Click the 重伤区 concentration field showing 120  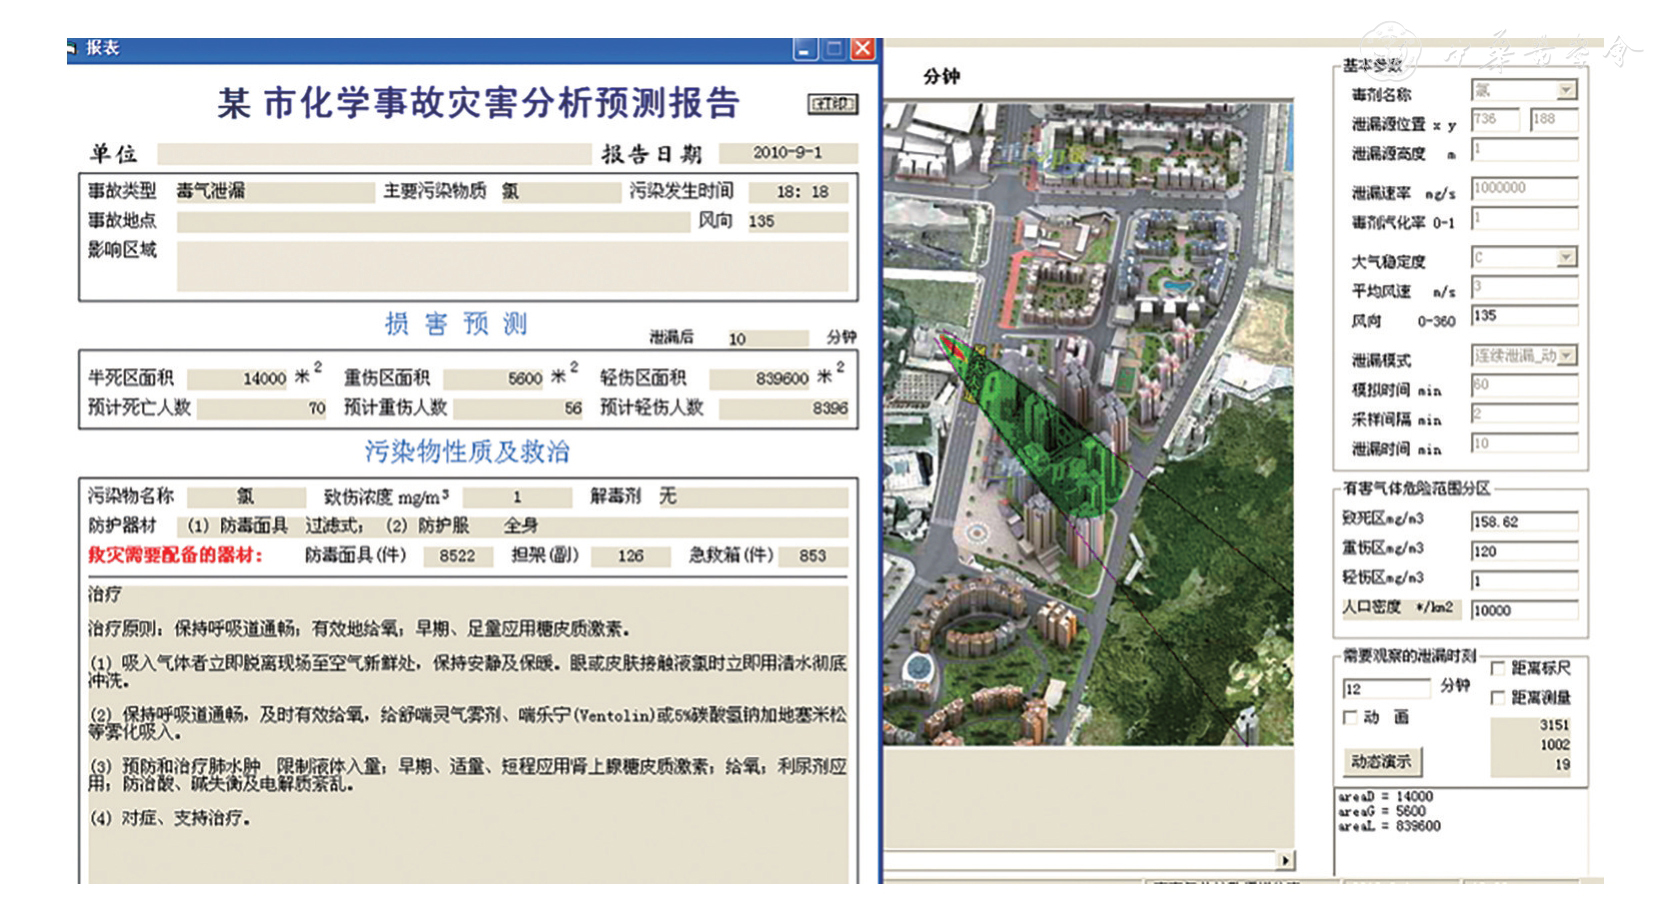pos(1523,551)
